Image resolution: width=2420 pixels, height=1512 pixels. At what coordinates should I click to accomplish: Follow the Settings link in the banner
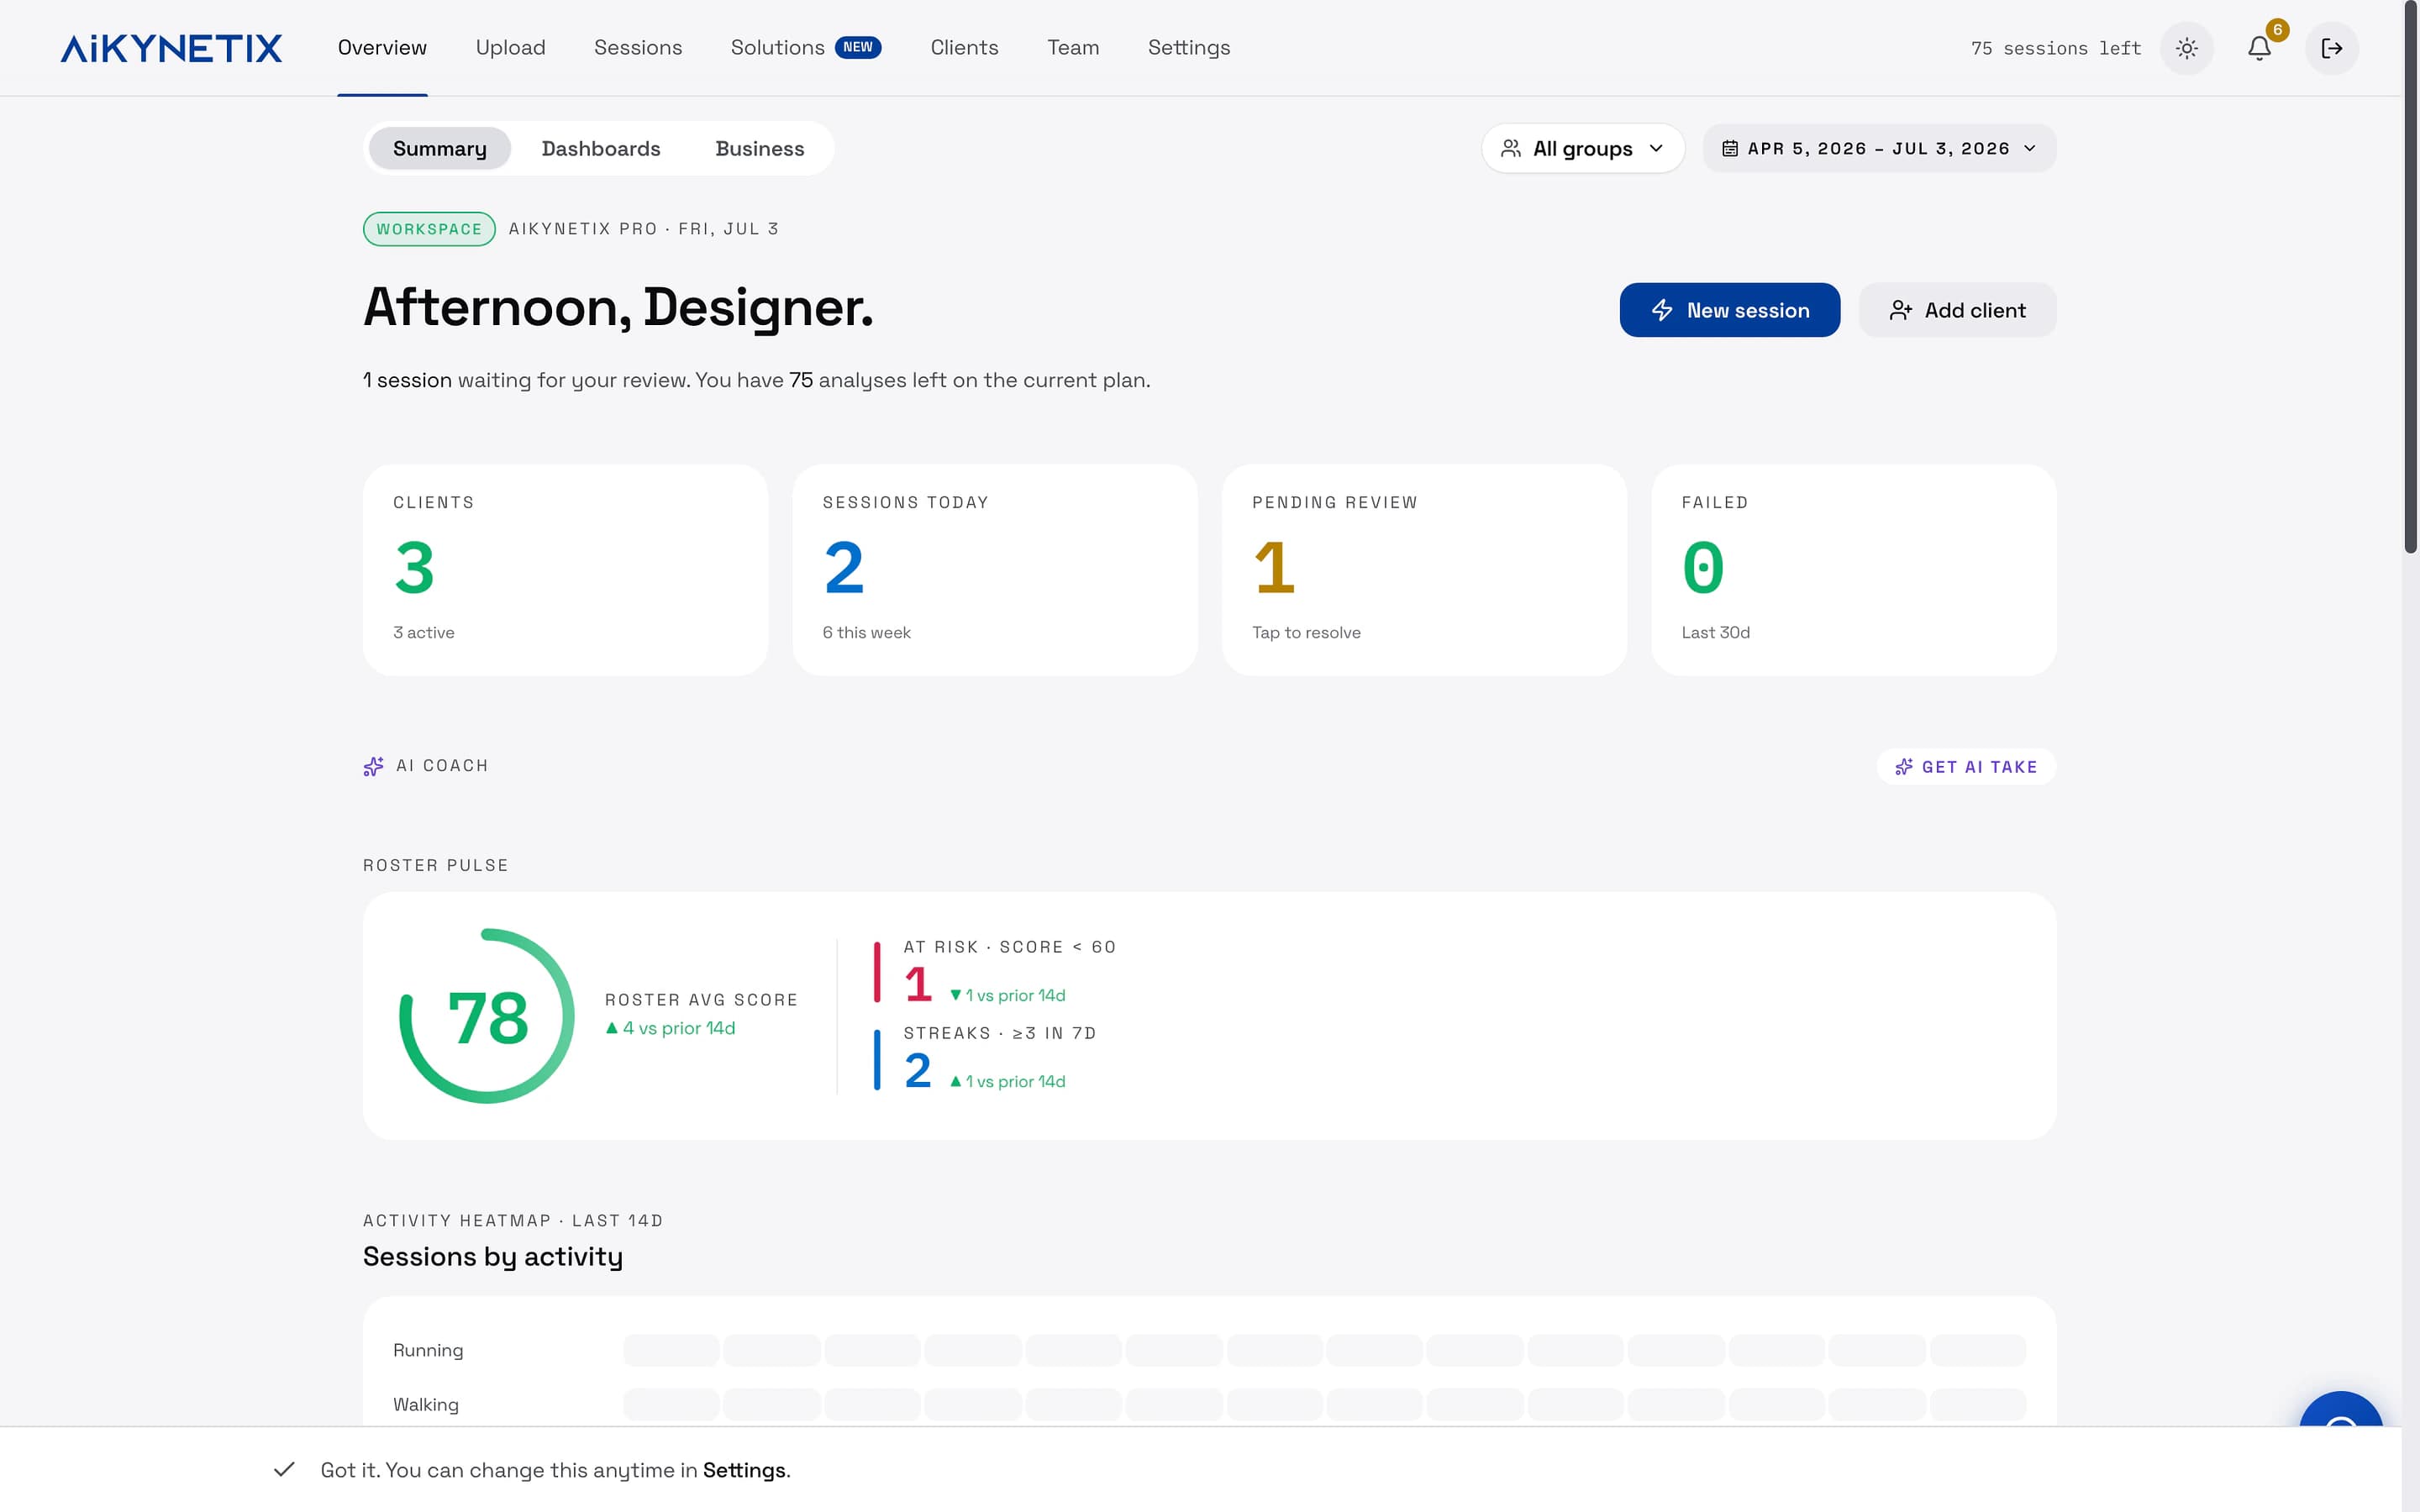[744, 1470]
